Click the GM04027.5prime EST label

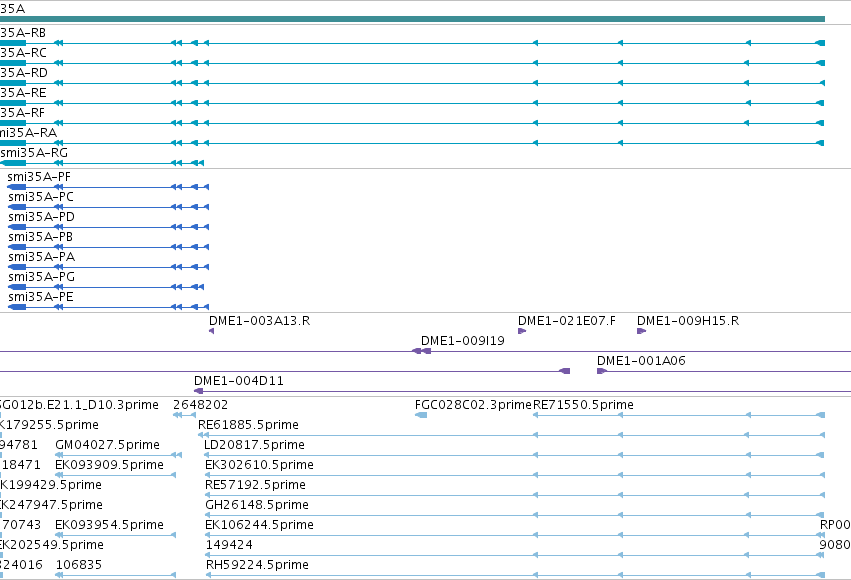[107, 445]
